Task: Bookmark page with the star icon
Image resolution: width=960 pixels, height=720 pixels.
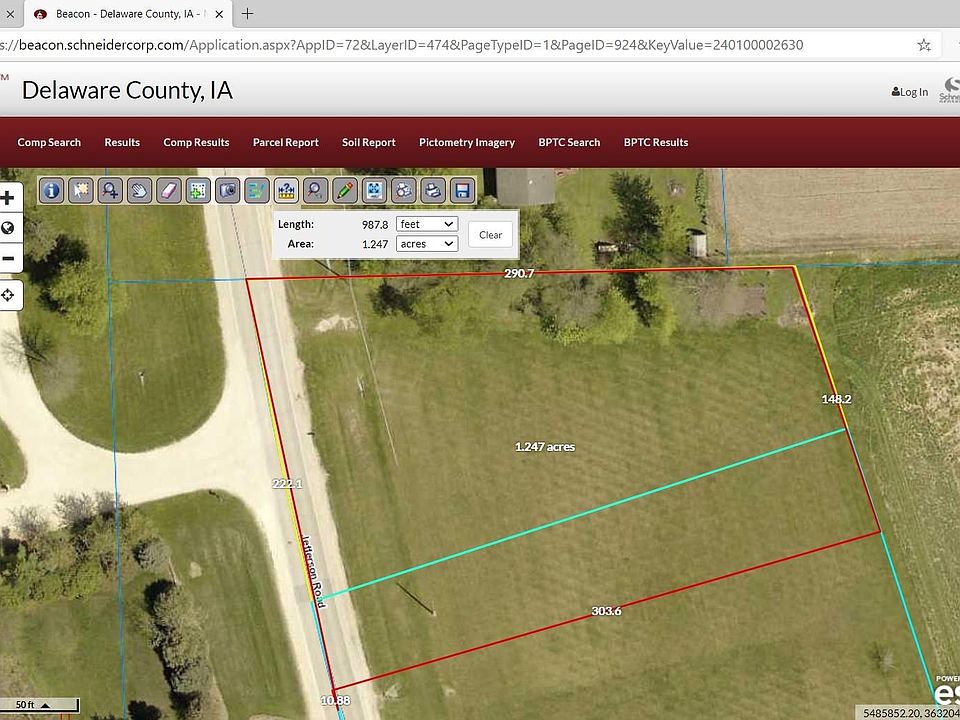Action: tap(924, 45)
